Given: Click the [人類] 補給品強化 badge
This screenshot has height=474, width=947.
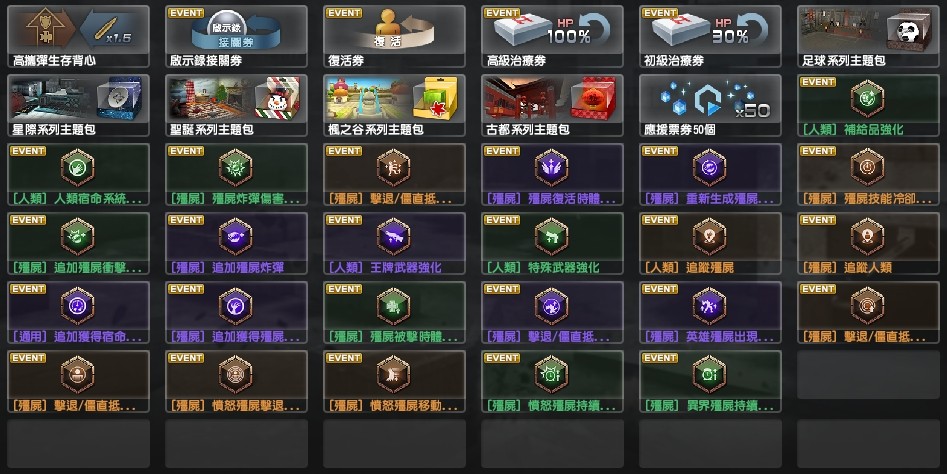Looking at the screenshot, I should click(868, 105).
